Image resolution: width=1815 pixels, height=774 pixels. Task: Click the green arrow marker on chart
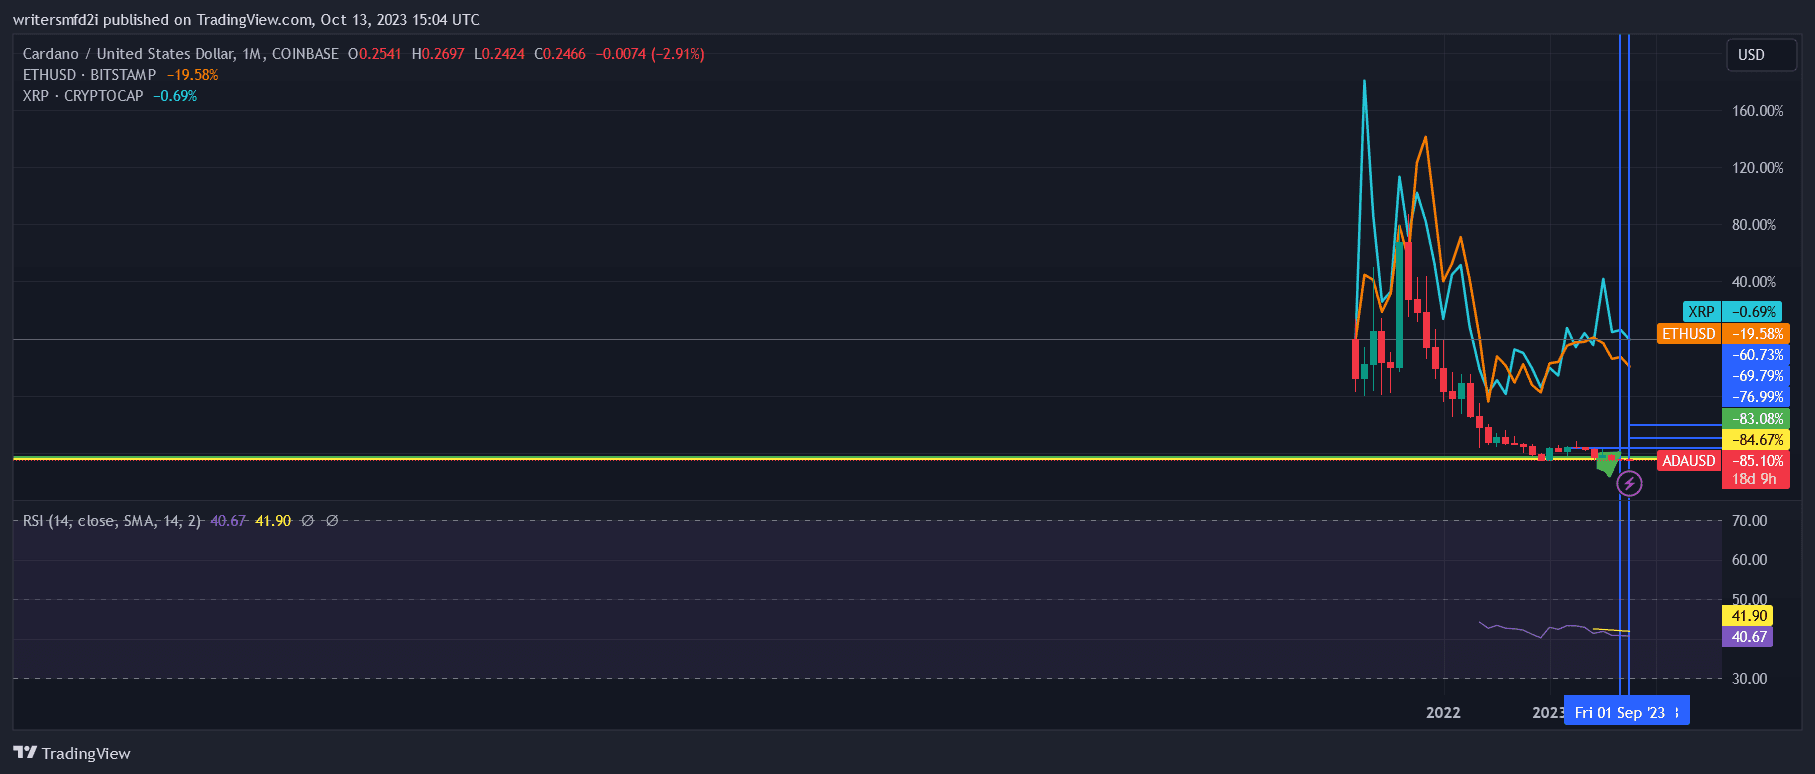point(1607,463)
